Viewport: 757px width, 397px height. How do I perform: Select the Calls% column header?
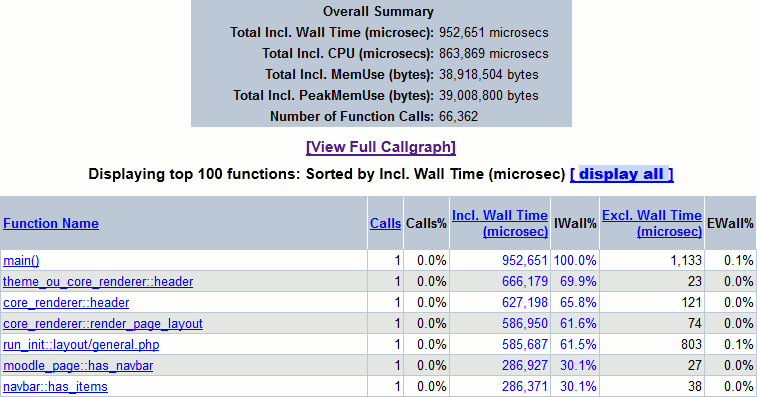click(426, 224)
